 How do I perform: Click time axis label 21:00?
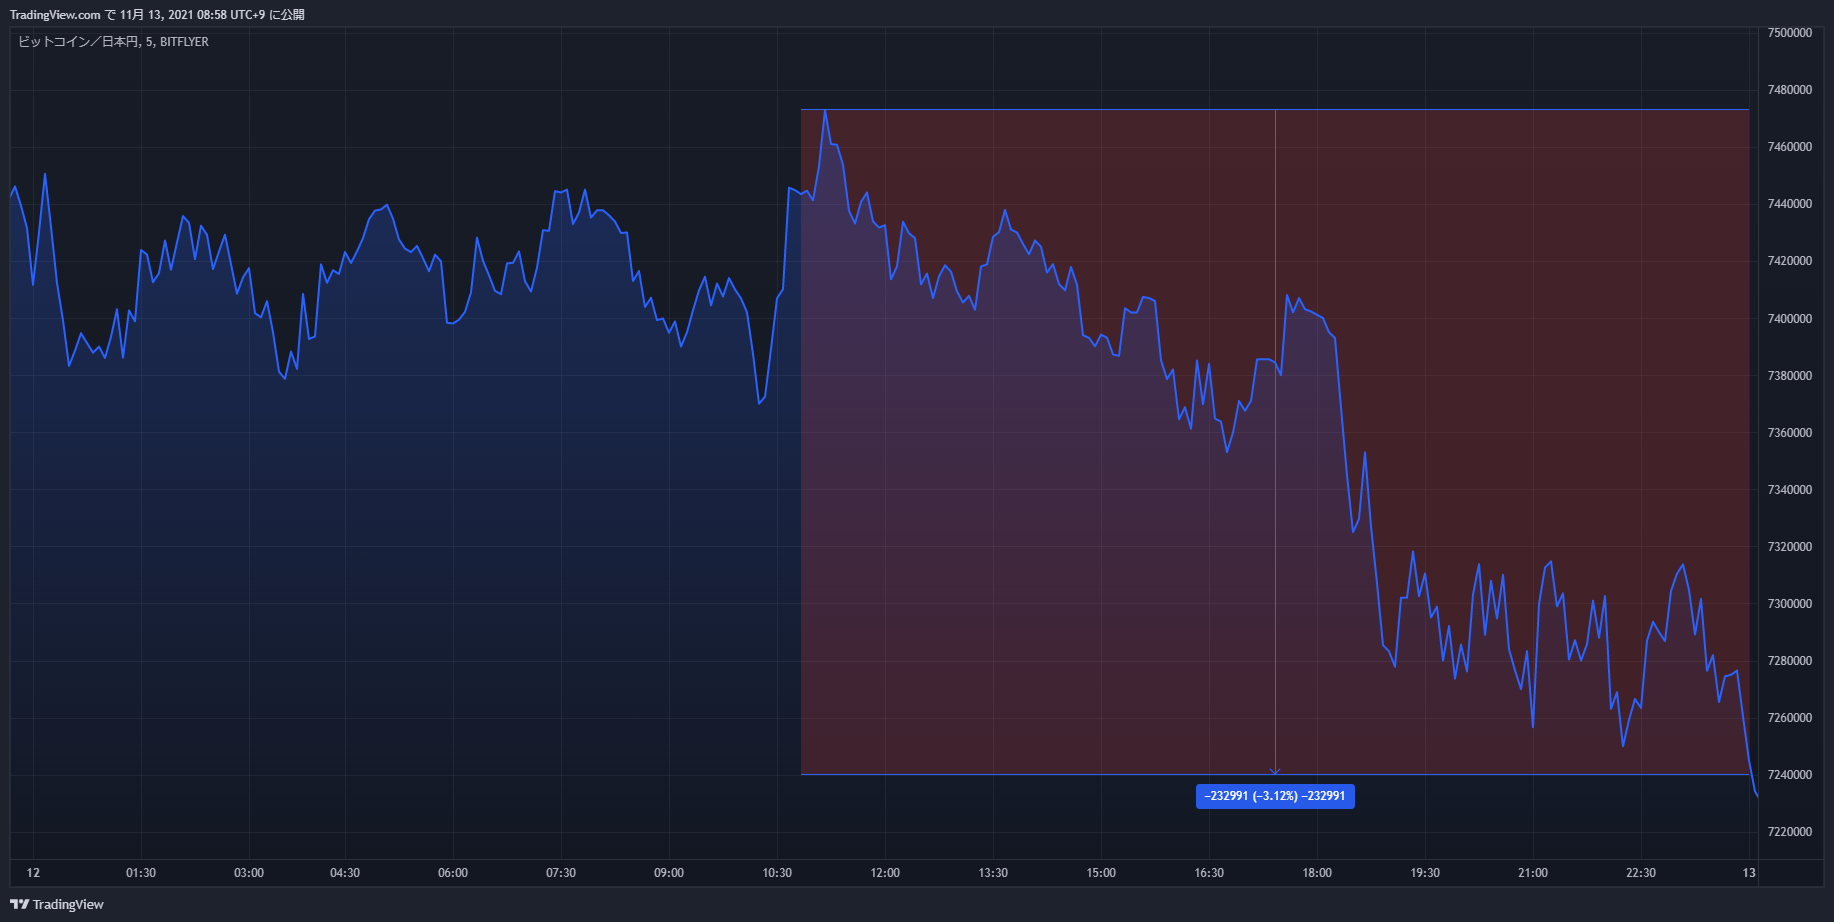pos(1533,873)
